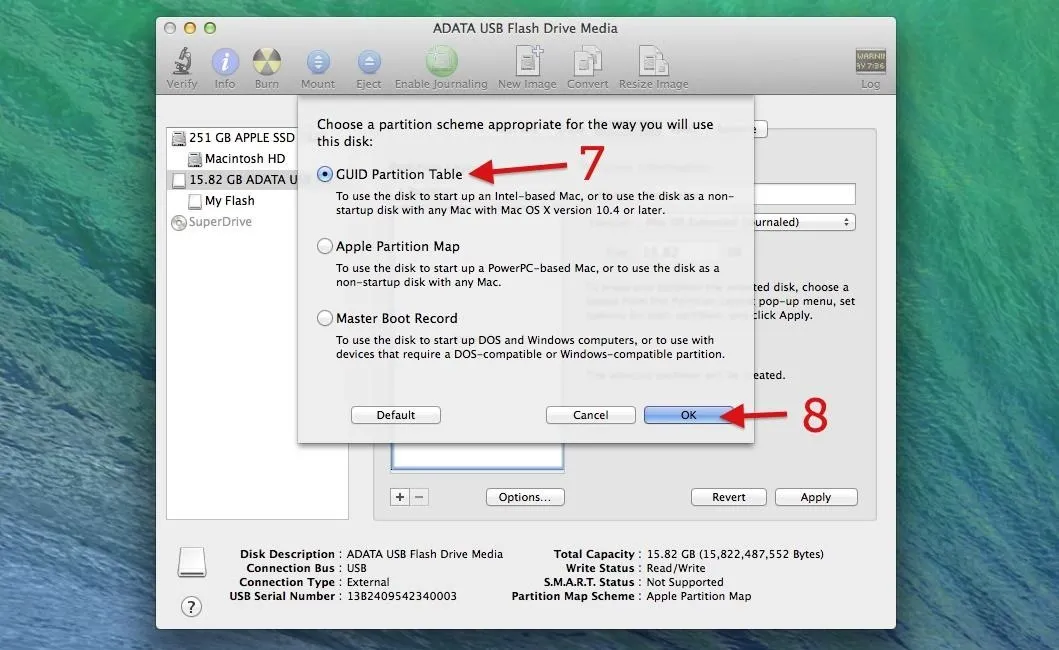This screenshot has width=1059, height=650.
Task: Click the Enable Journaling toolbar icon
Action: (x=441, y=61)
